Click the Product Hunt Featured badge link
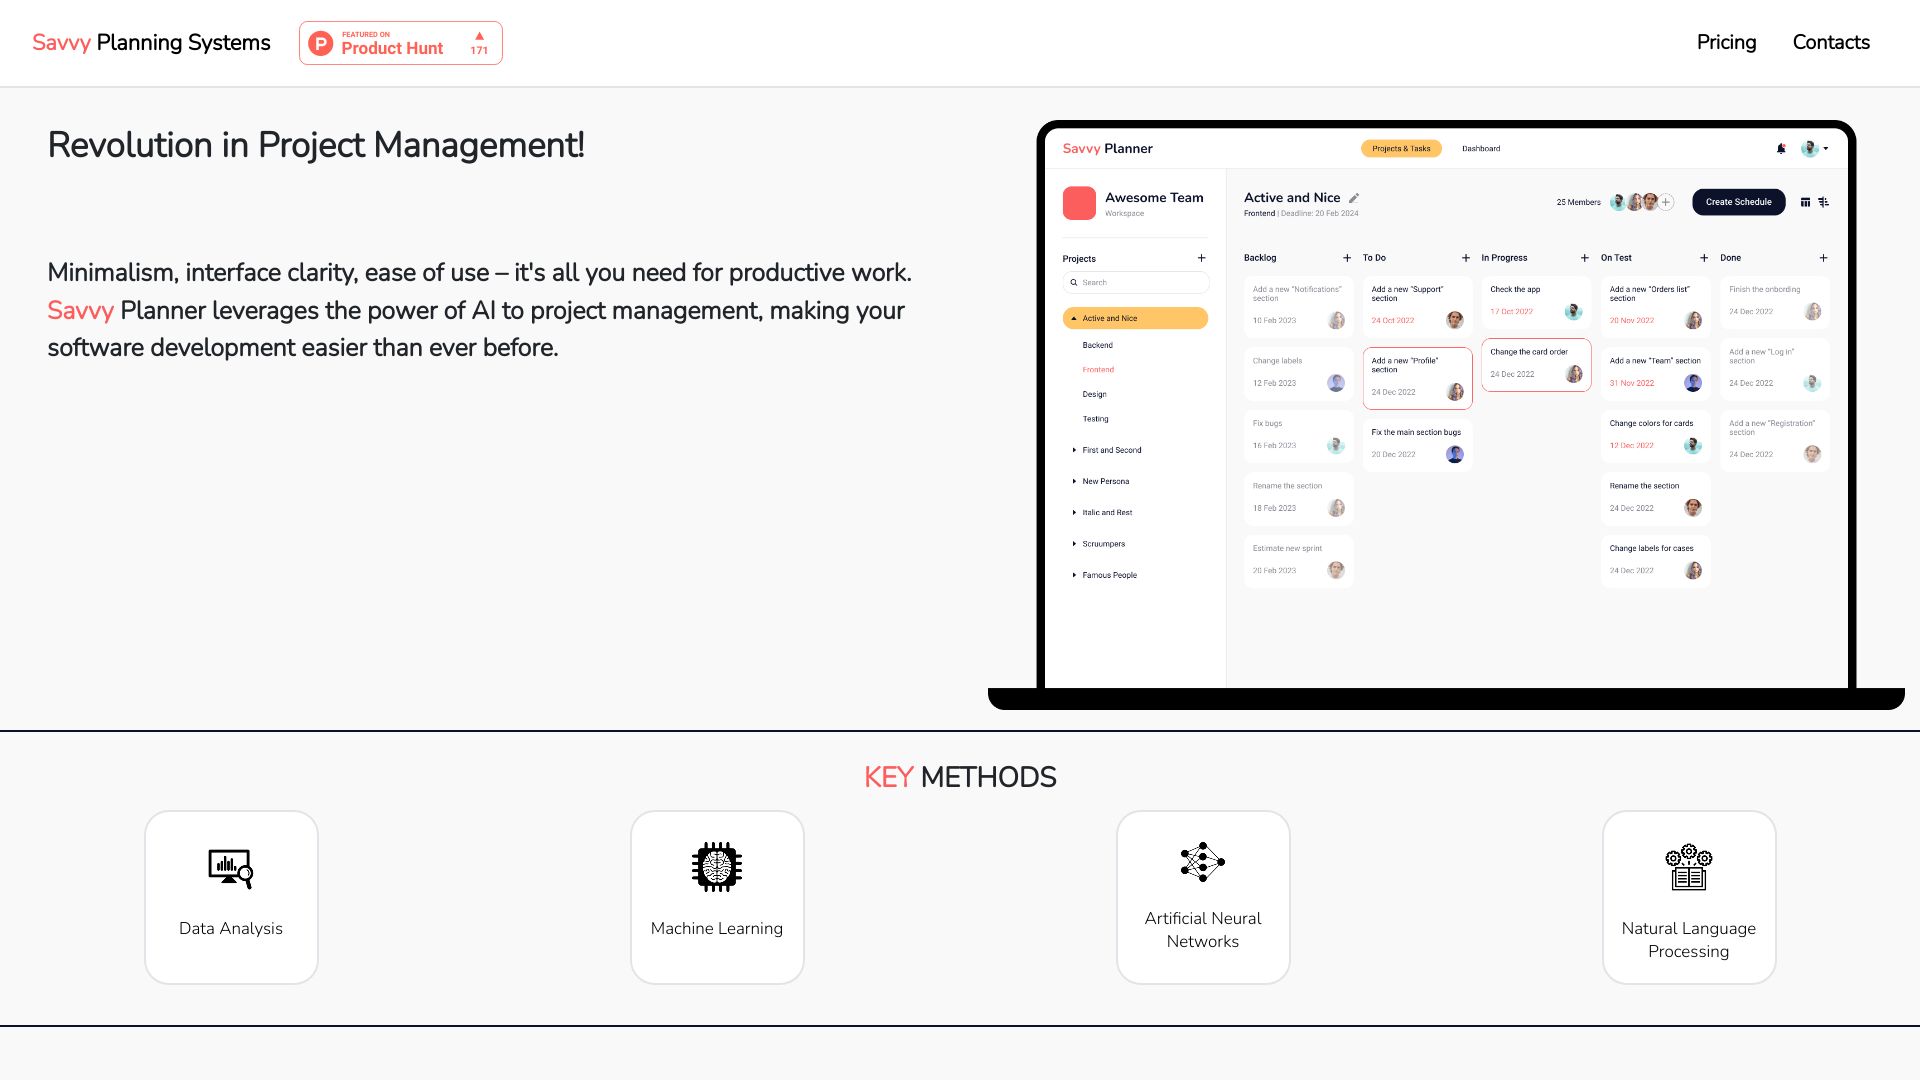 pyautogui.click(x=401, y=42)
